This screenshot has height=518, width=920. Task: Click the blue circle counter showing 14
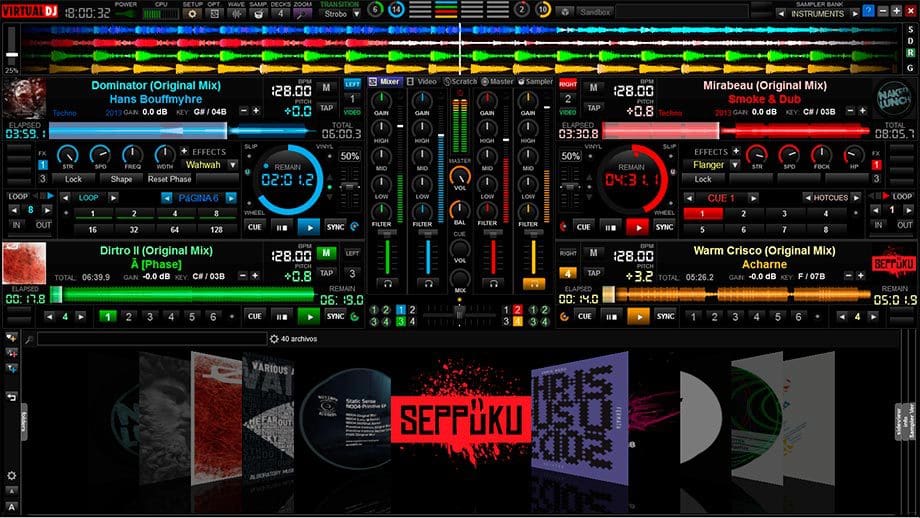[x=397, y=9]
